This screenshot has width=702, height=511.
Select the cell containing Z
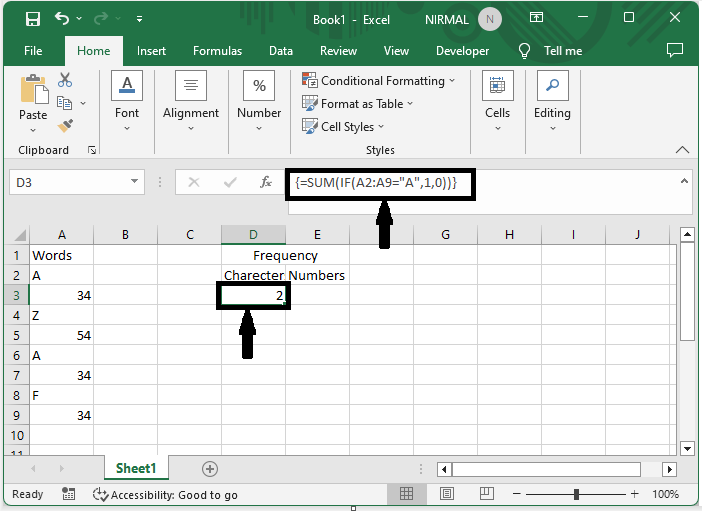(62, 315)
